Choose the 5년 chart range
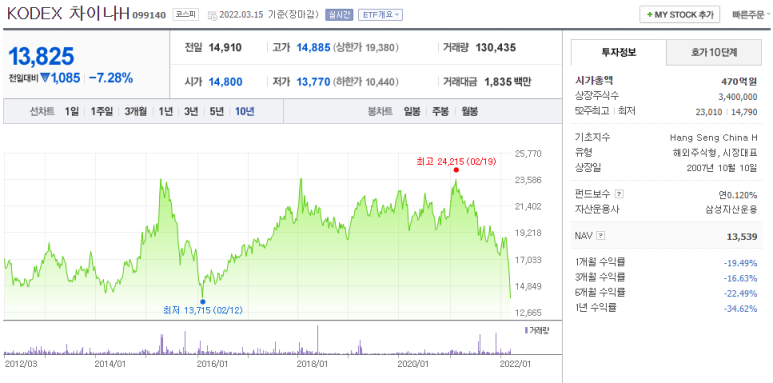This screenshot has width=773, height=383. tap(216, 111)
